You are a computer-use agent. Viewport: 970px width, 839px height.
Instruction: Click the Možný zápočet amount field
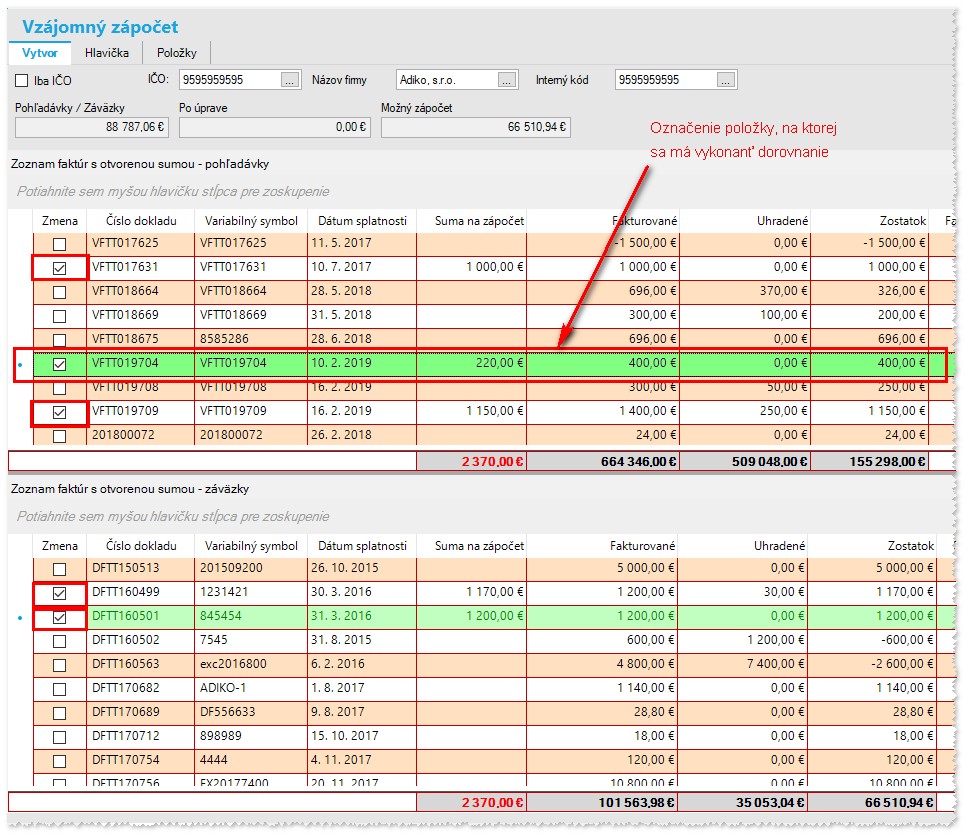point(476,127)
